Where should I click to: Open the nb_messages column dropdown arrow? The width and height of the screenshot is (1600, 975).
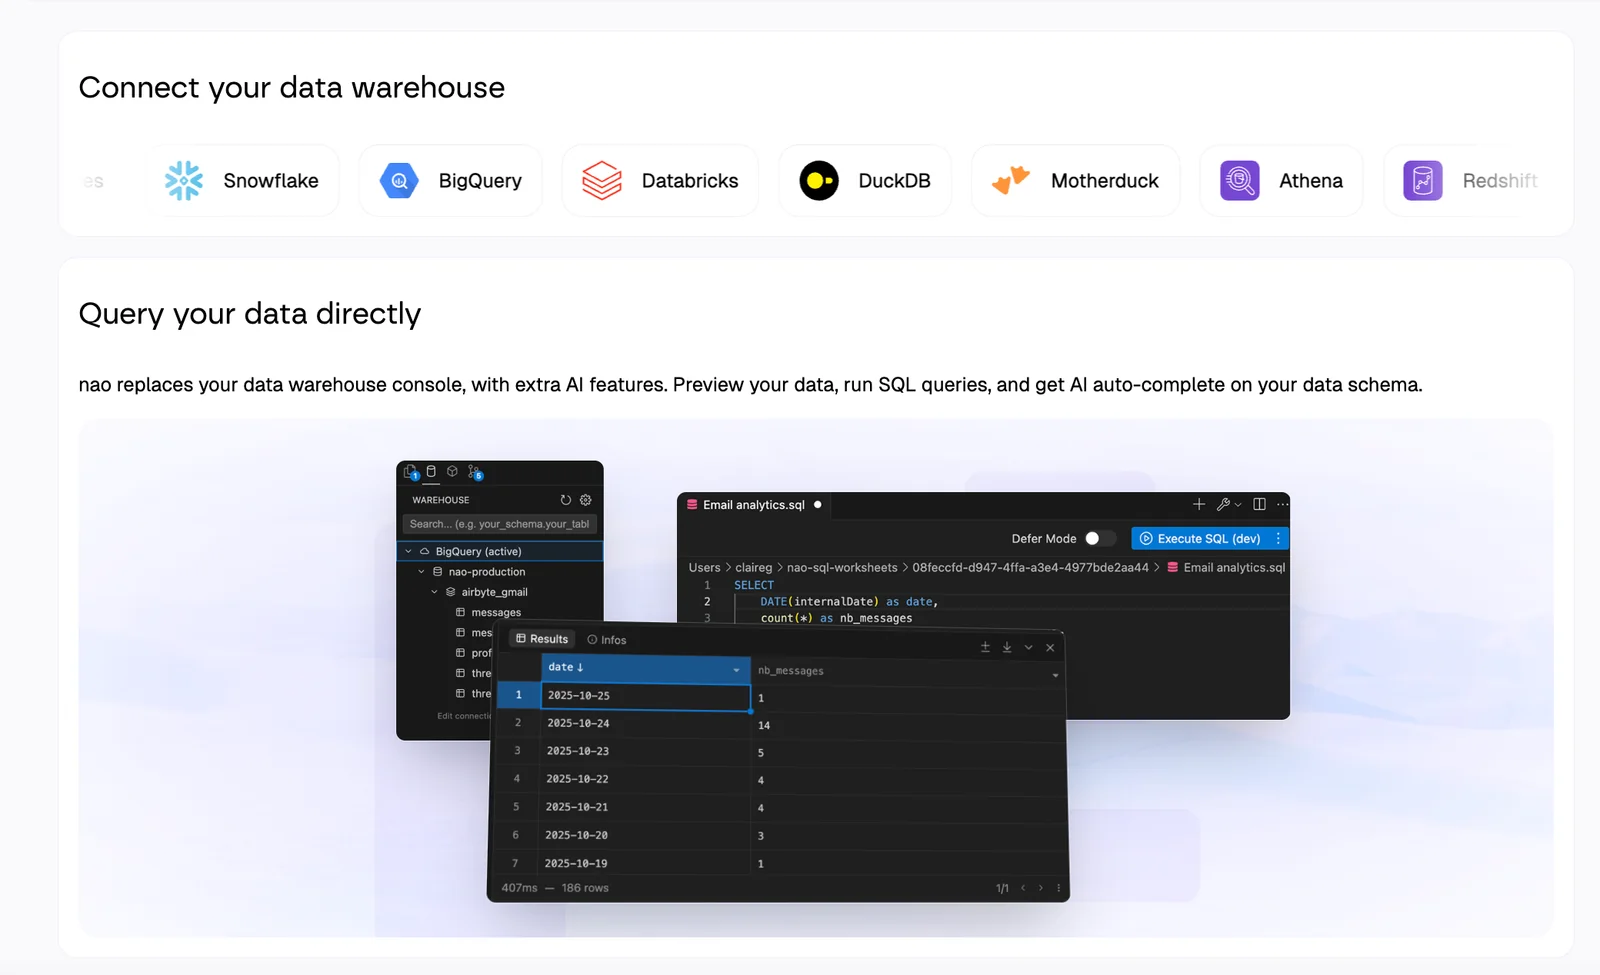pos(1055,675)
